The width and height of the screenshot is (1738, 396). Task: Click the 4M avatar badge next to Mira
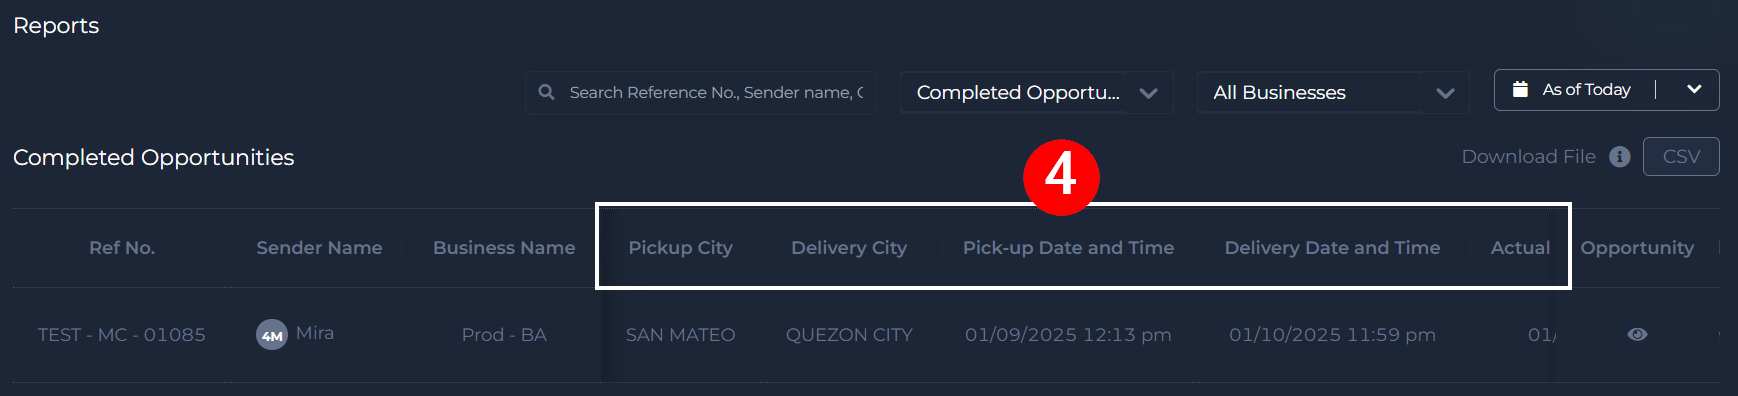click(272, 335)
